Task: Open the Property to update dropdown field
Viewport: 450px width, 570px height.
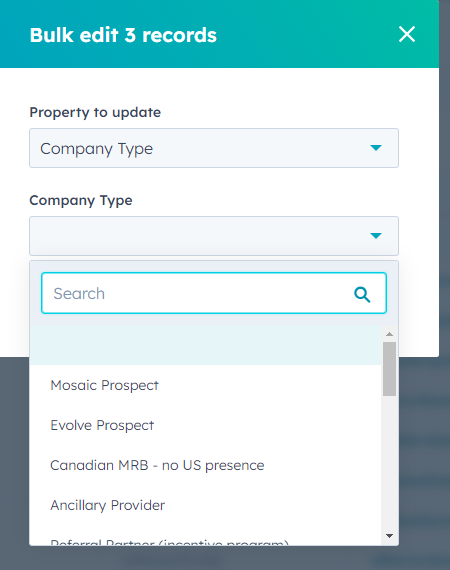Action: pyautogui.click(x=214, y=148)
